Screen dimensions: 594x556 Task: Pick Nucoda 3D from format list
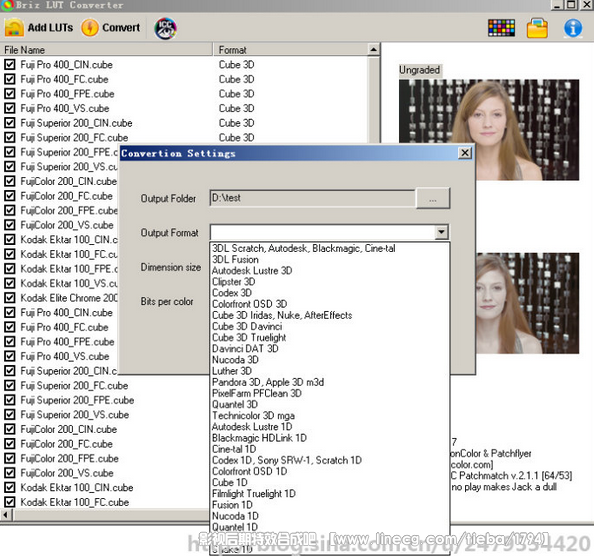tap(235, 360)
